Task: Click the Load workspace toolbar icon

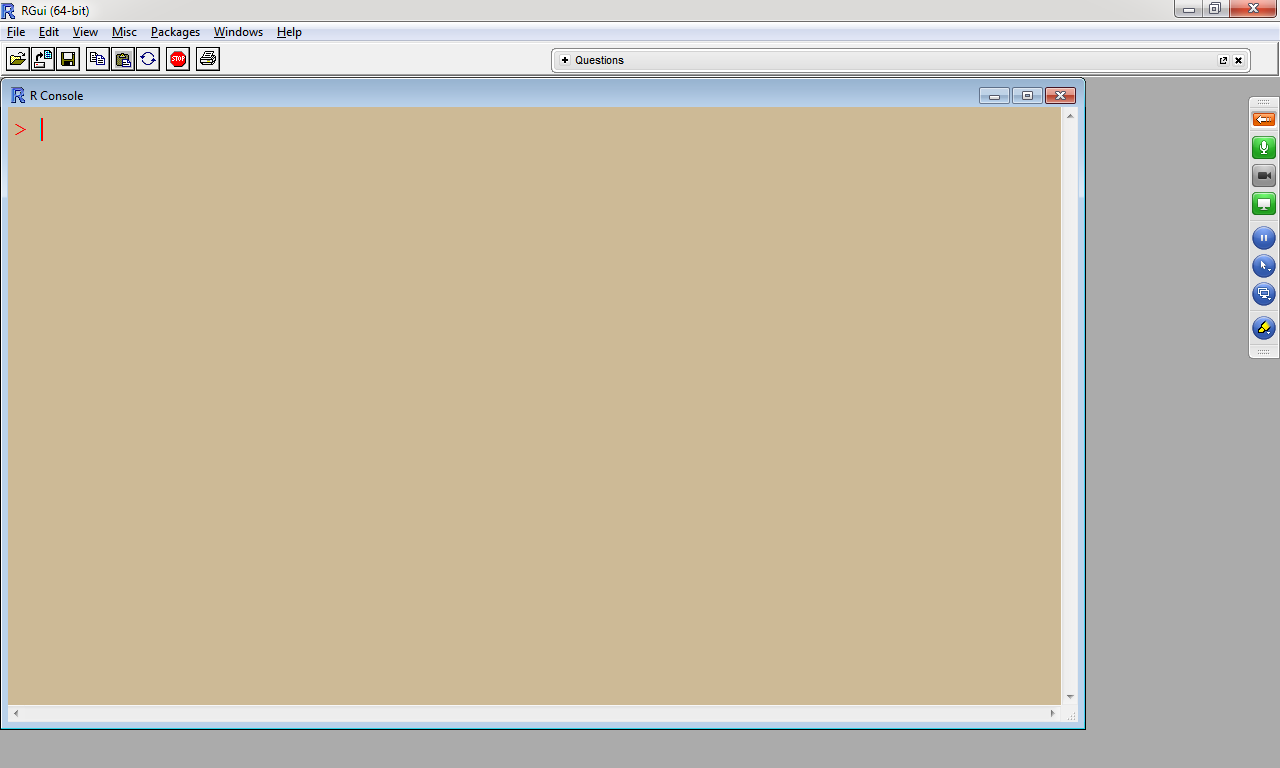Action: pyautogui.click(x=43, y=59)
